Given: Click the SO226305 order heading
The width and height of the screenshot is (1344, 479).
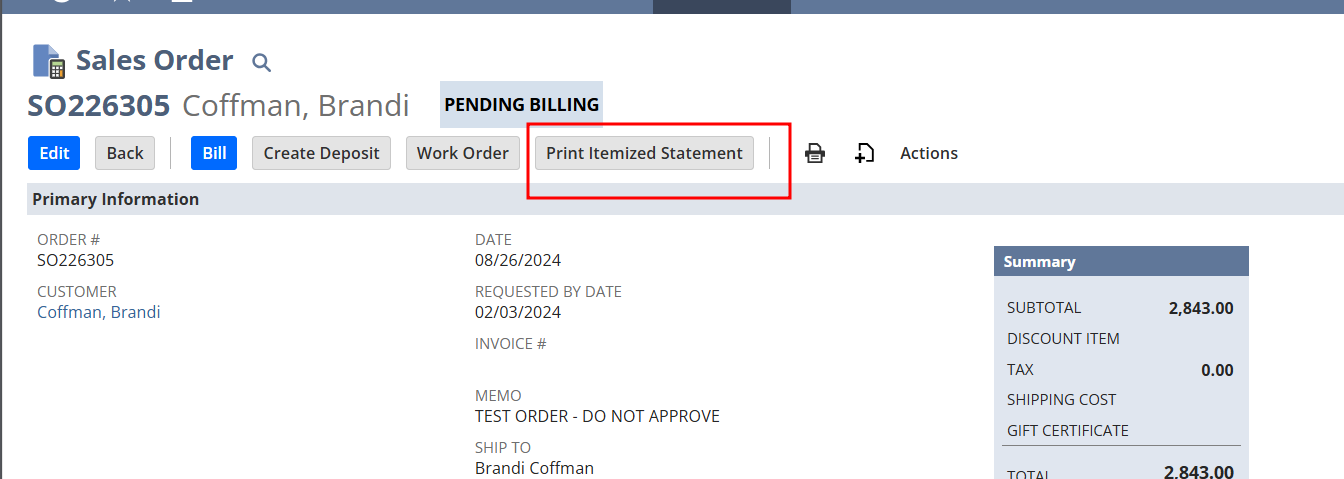Looking at the screenshot, I should pos(99,105).
